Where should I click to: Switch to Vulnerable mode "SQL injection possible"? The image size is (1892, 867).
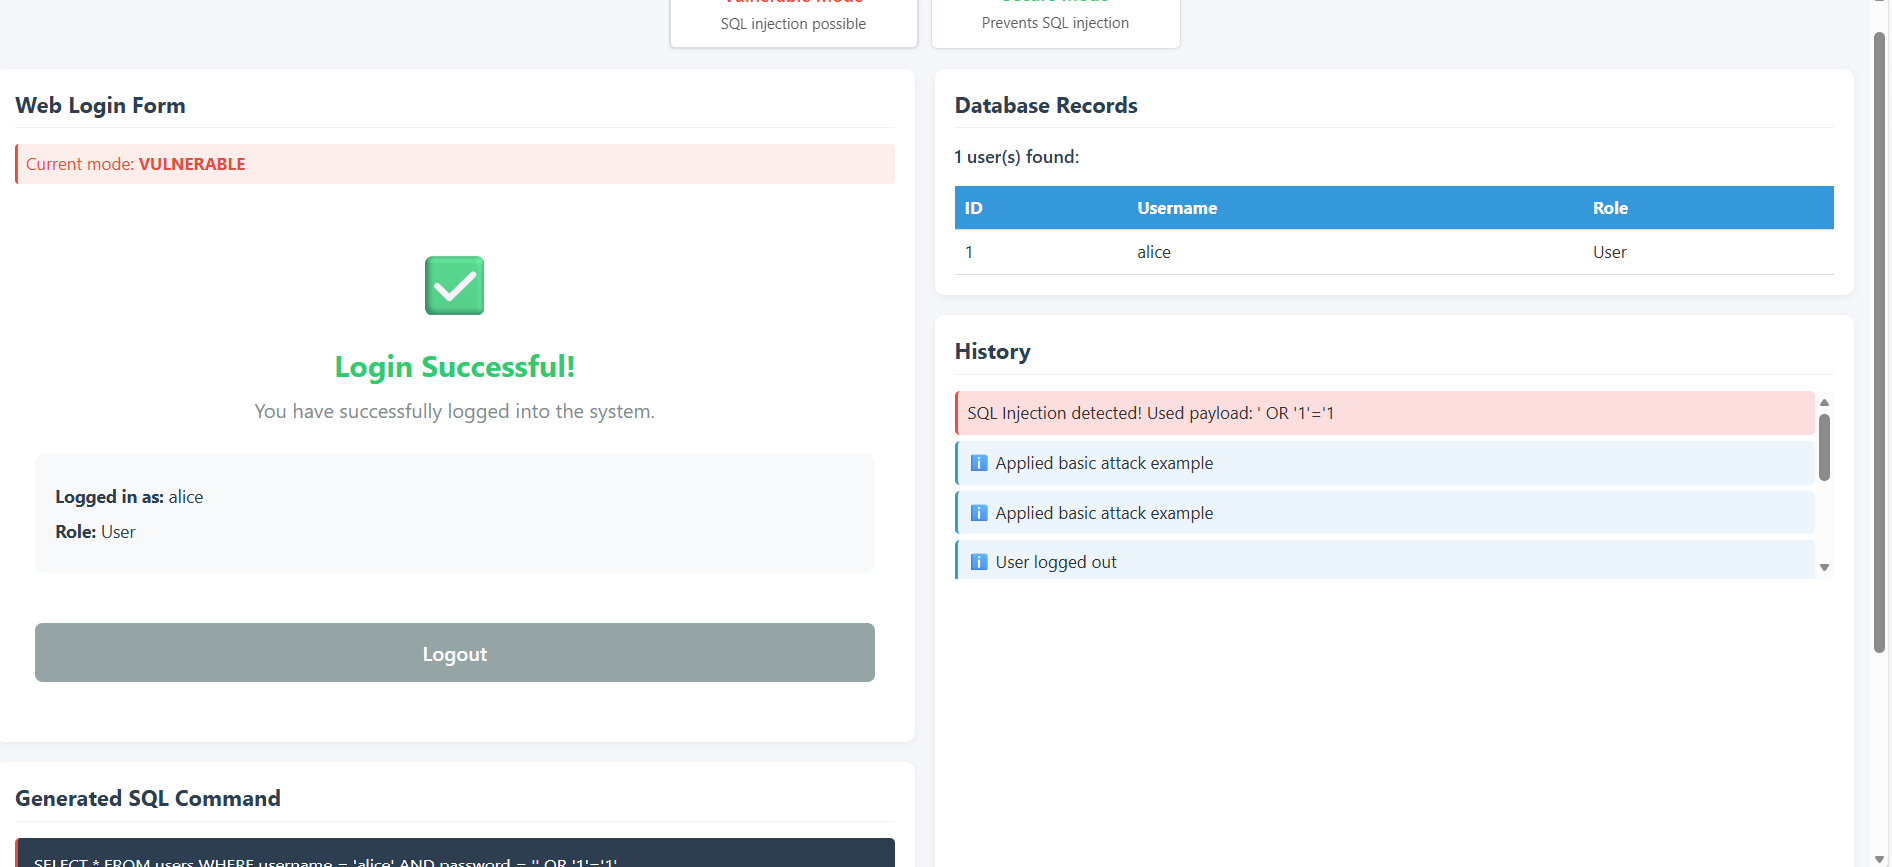[x=793, y=20]
